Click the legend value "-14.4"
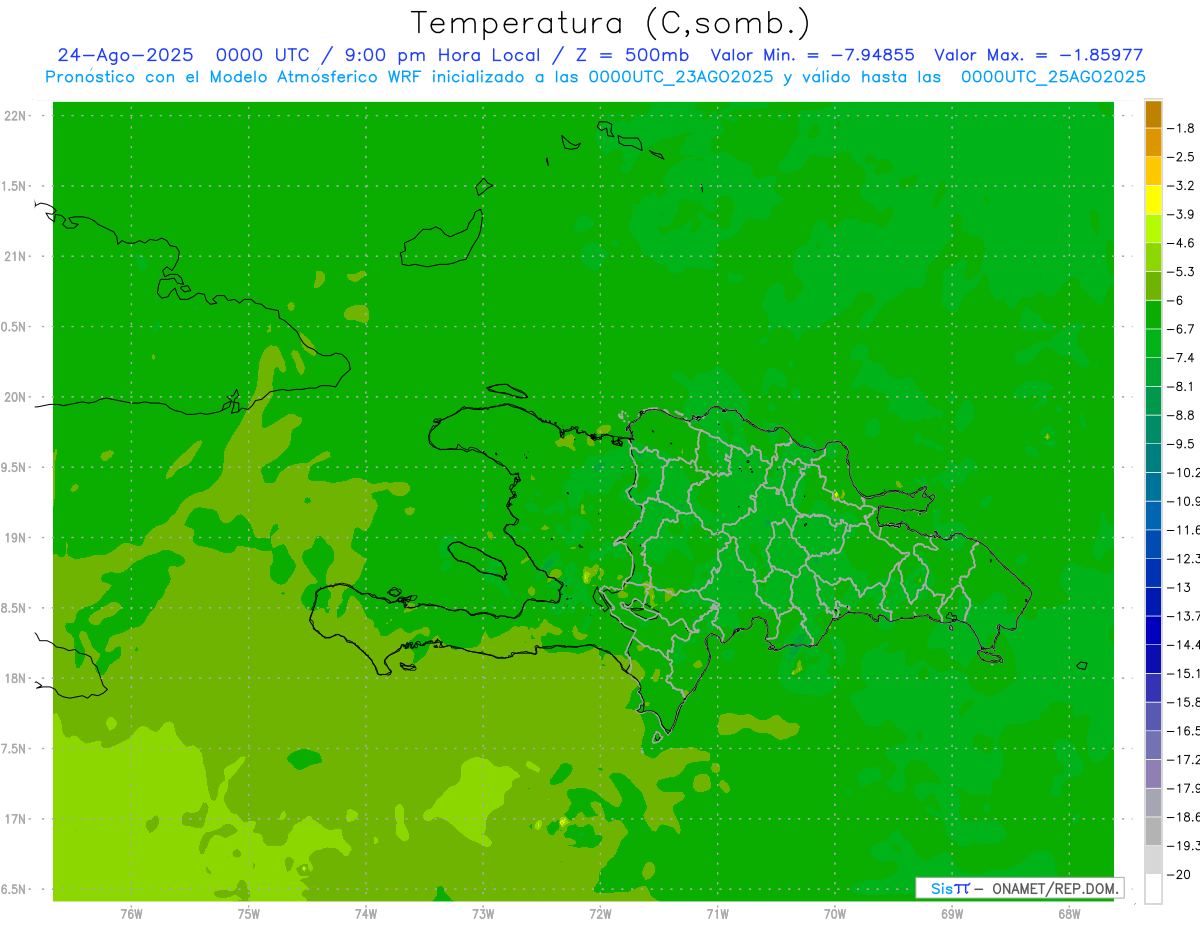This screenshot has width=1200, height=927. click(1184, 645)
